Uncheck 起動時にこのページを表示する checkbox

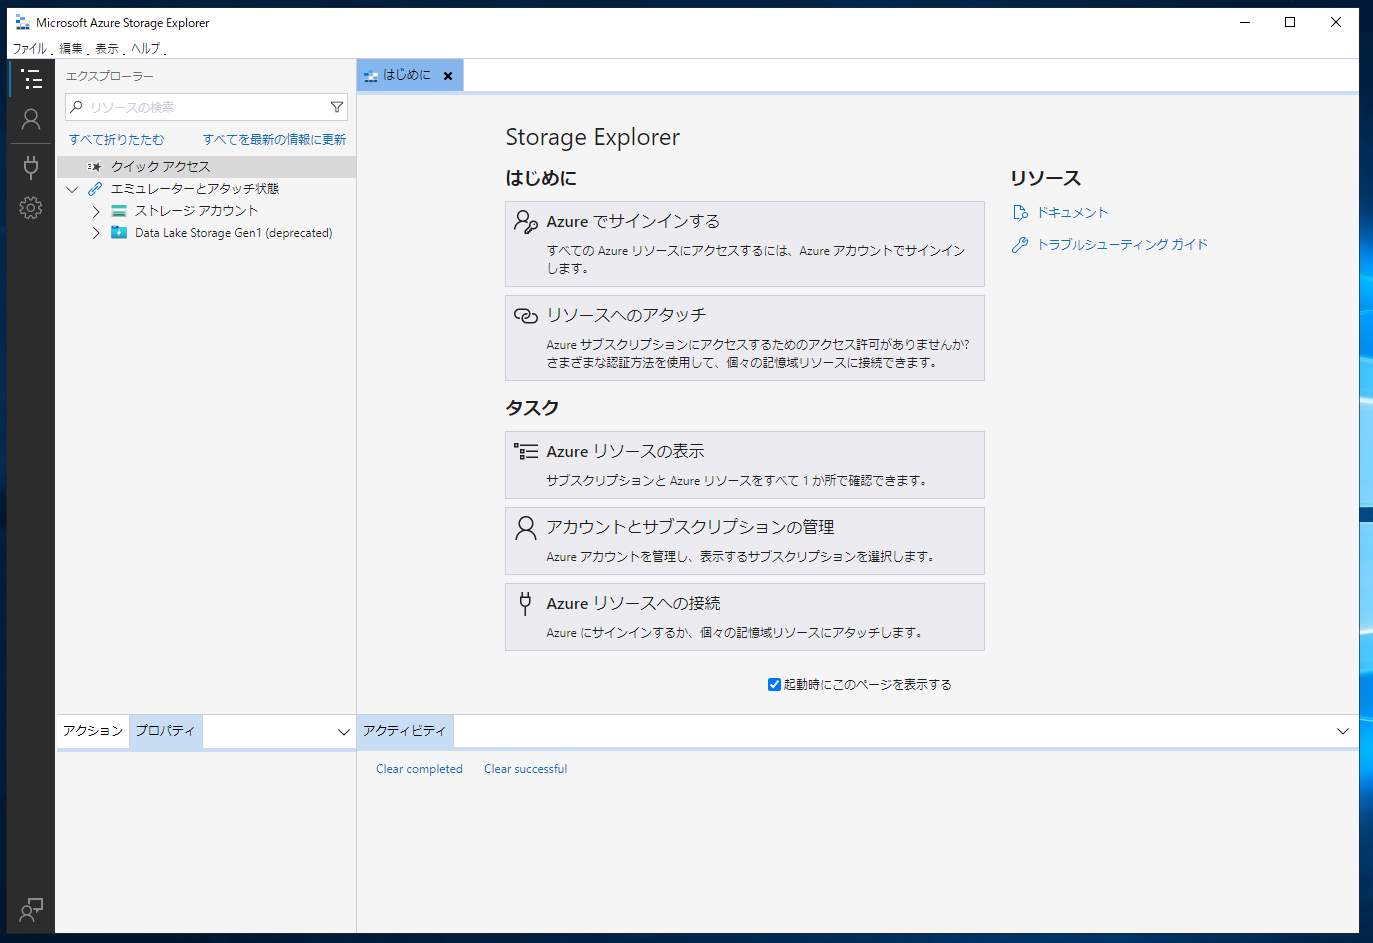point(774,685)
